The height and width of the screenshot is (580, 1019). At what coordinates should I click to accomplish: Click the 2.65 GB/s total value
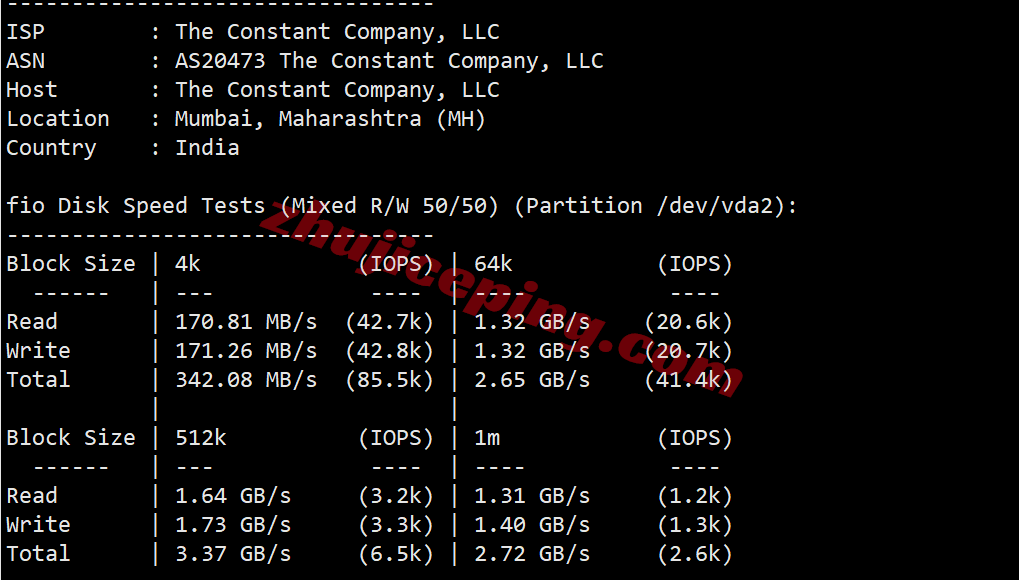pyautogui.click(x=532, y=380)
